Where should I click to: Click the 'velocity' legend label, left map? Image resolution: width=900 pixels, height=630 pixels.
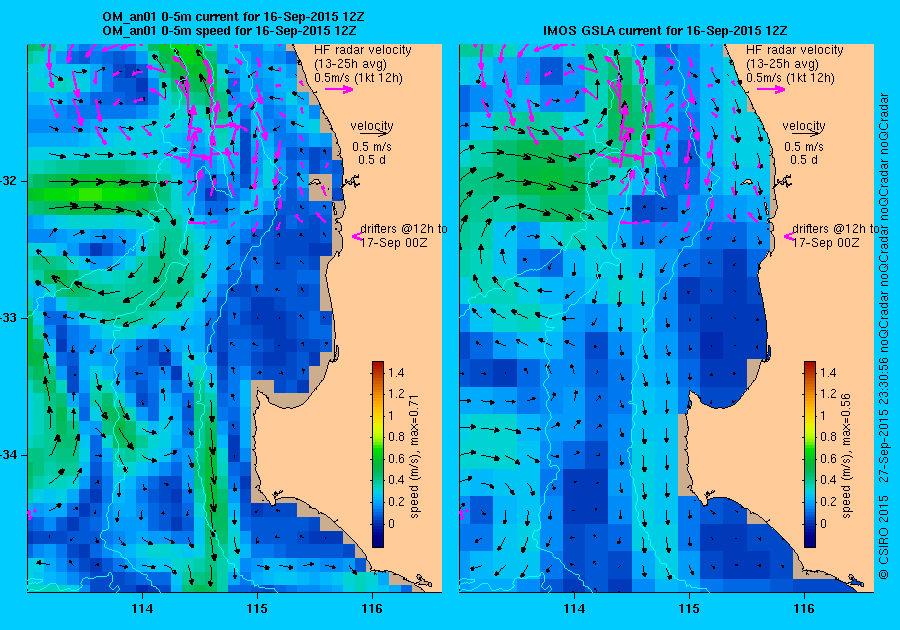point(372,125)
